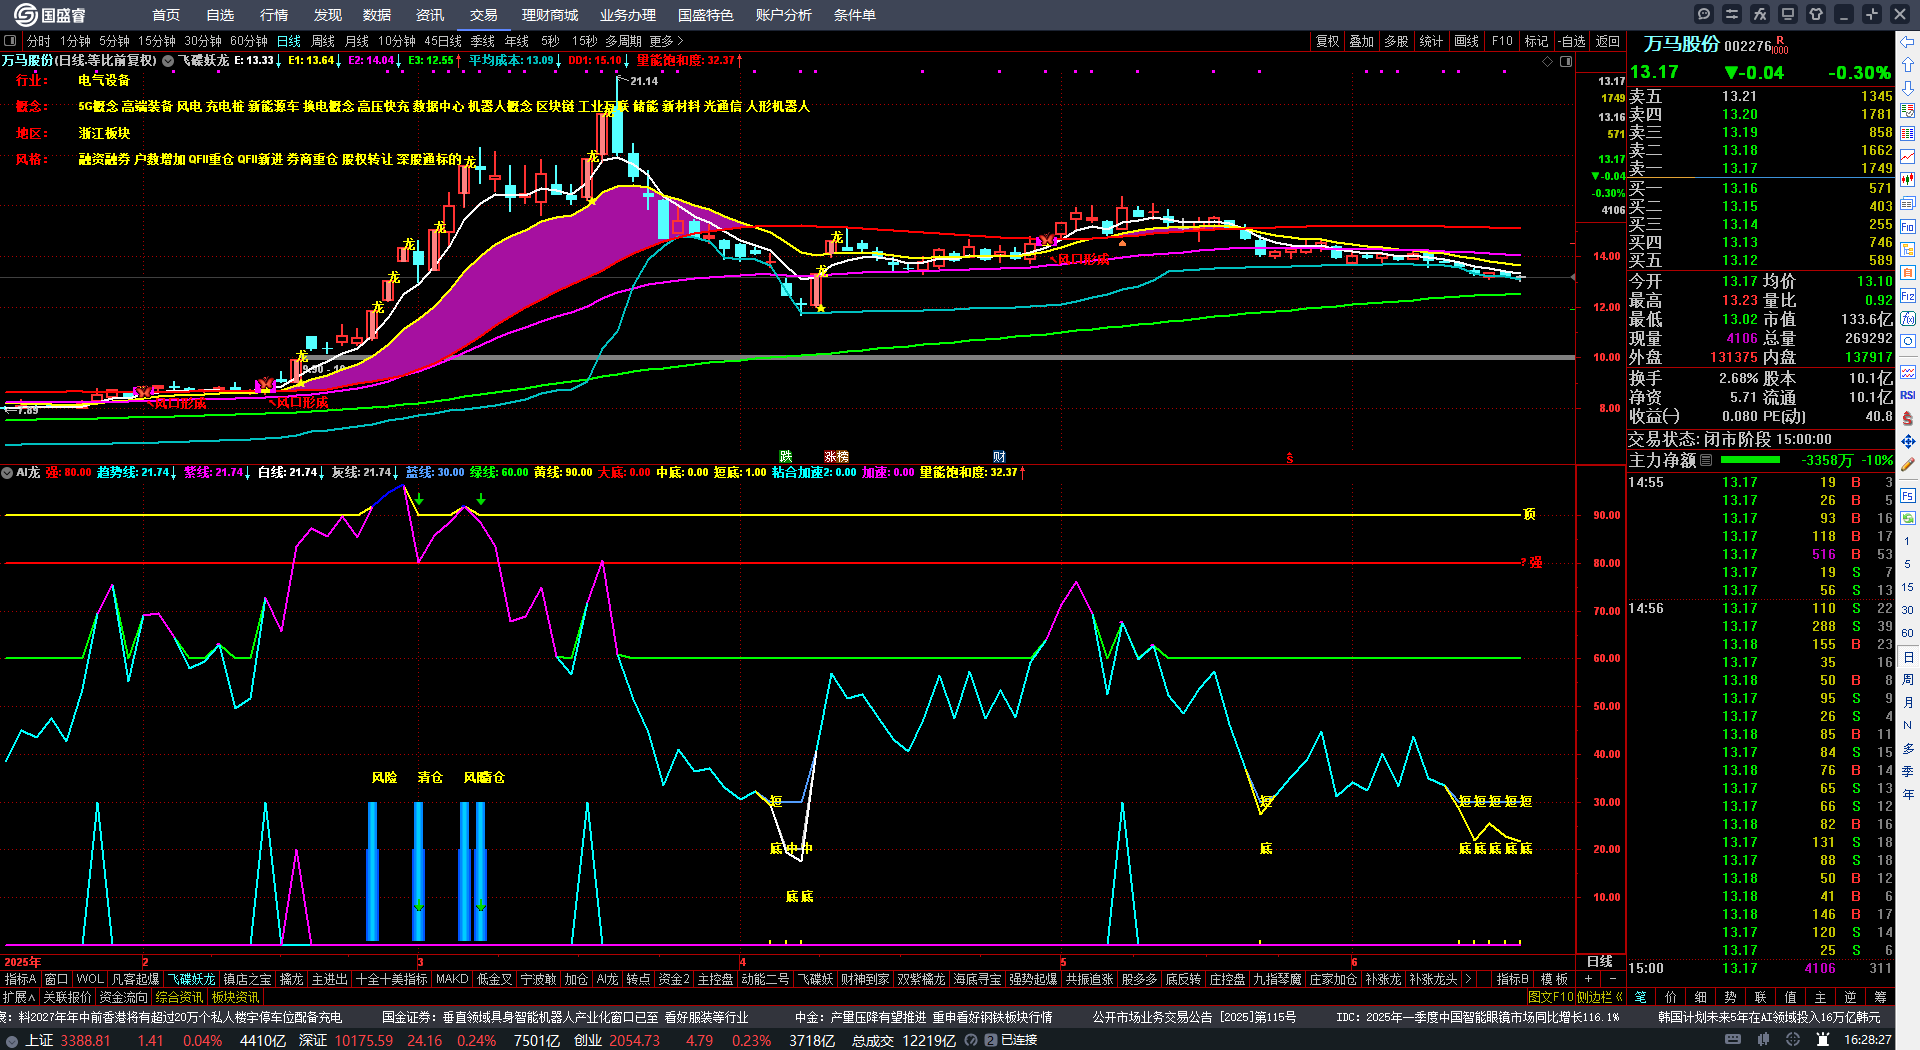This screenshot has width=1920, height=1050.
Task: Open the 资金流向 tab
Action: point(123,997)
